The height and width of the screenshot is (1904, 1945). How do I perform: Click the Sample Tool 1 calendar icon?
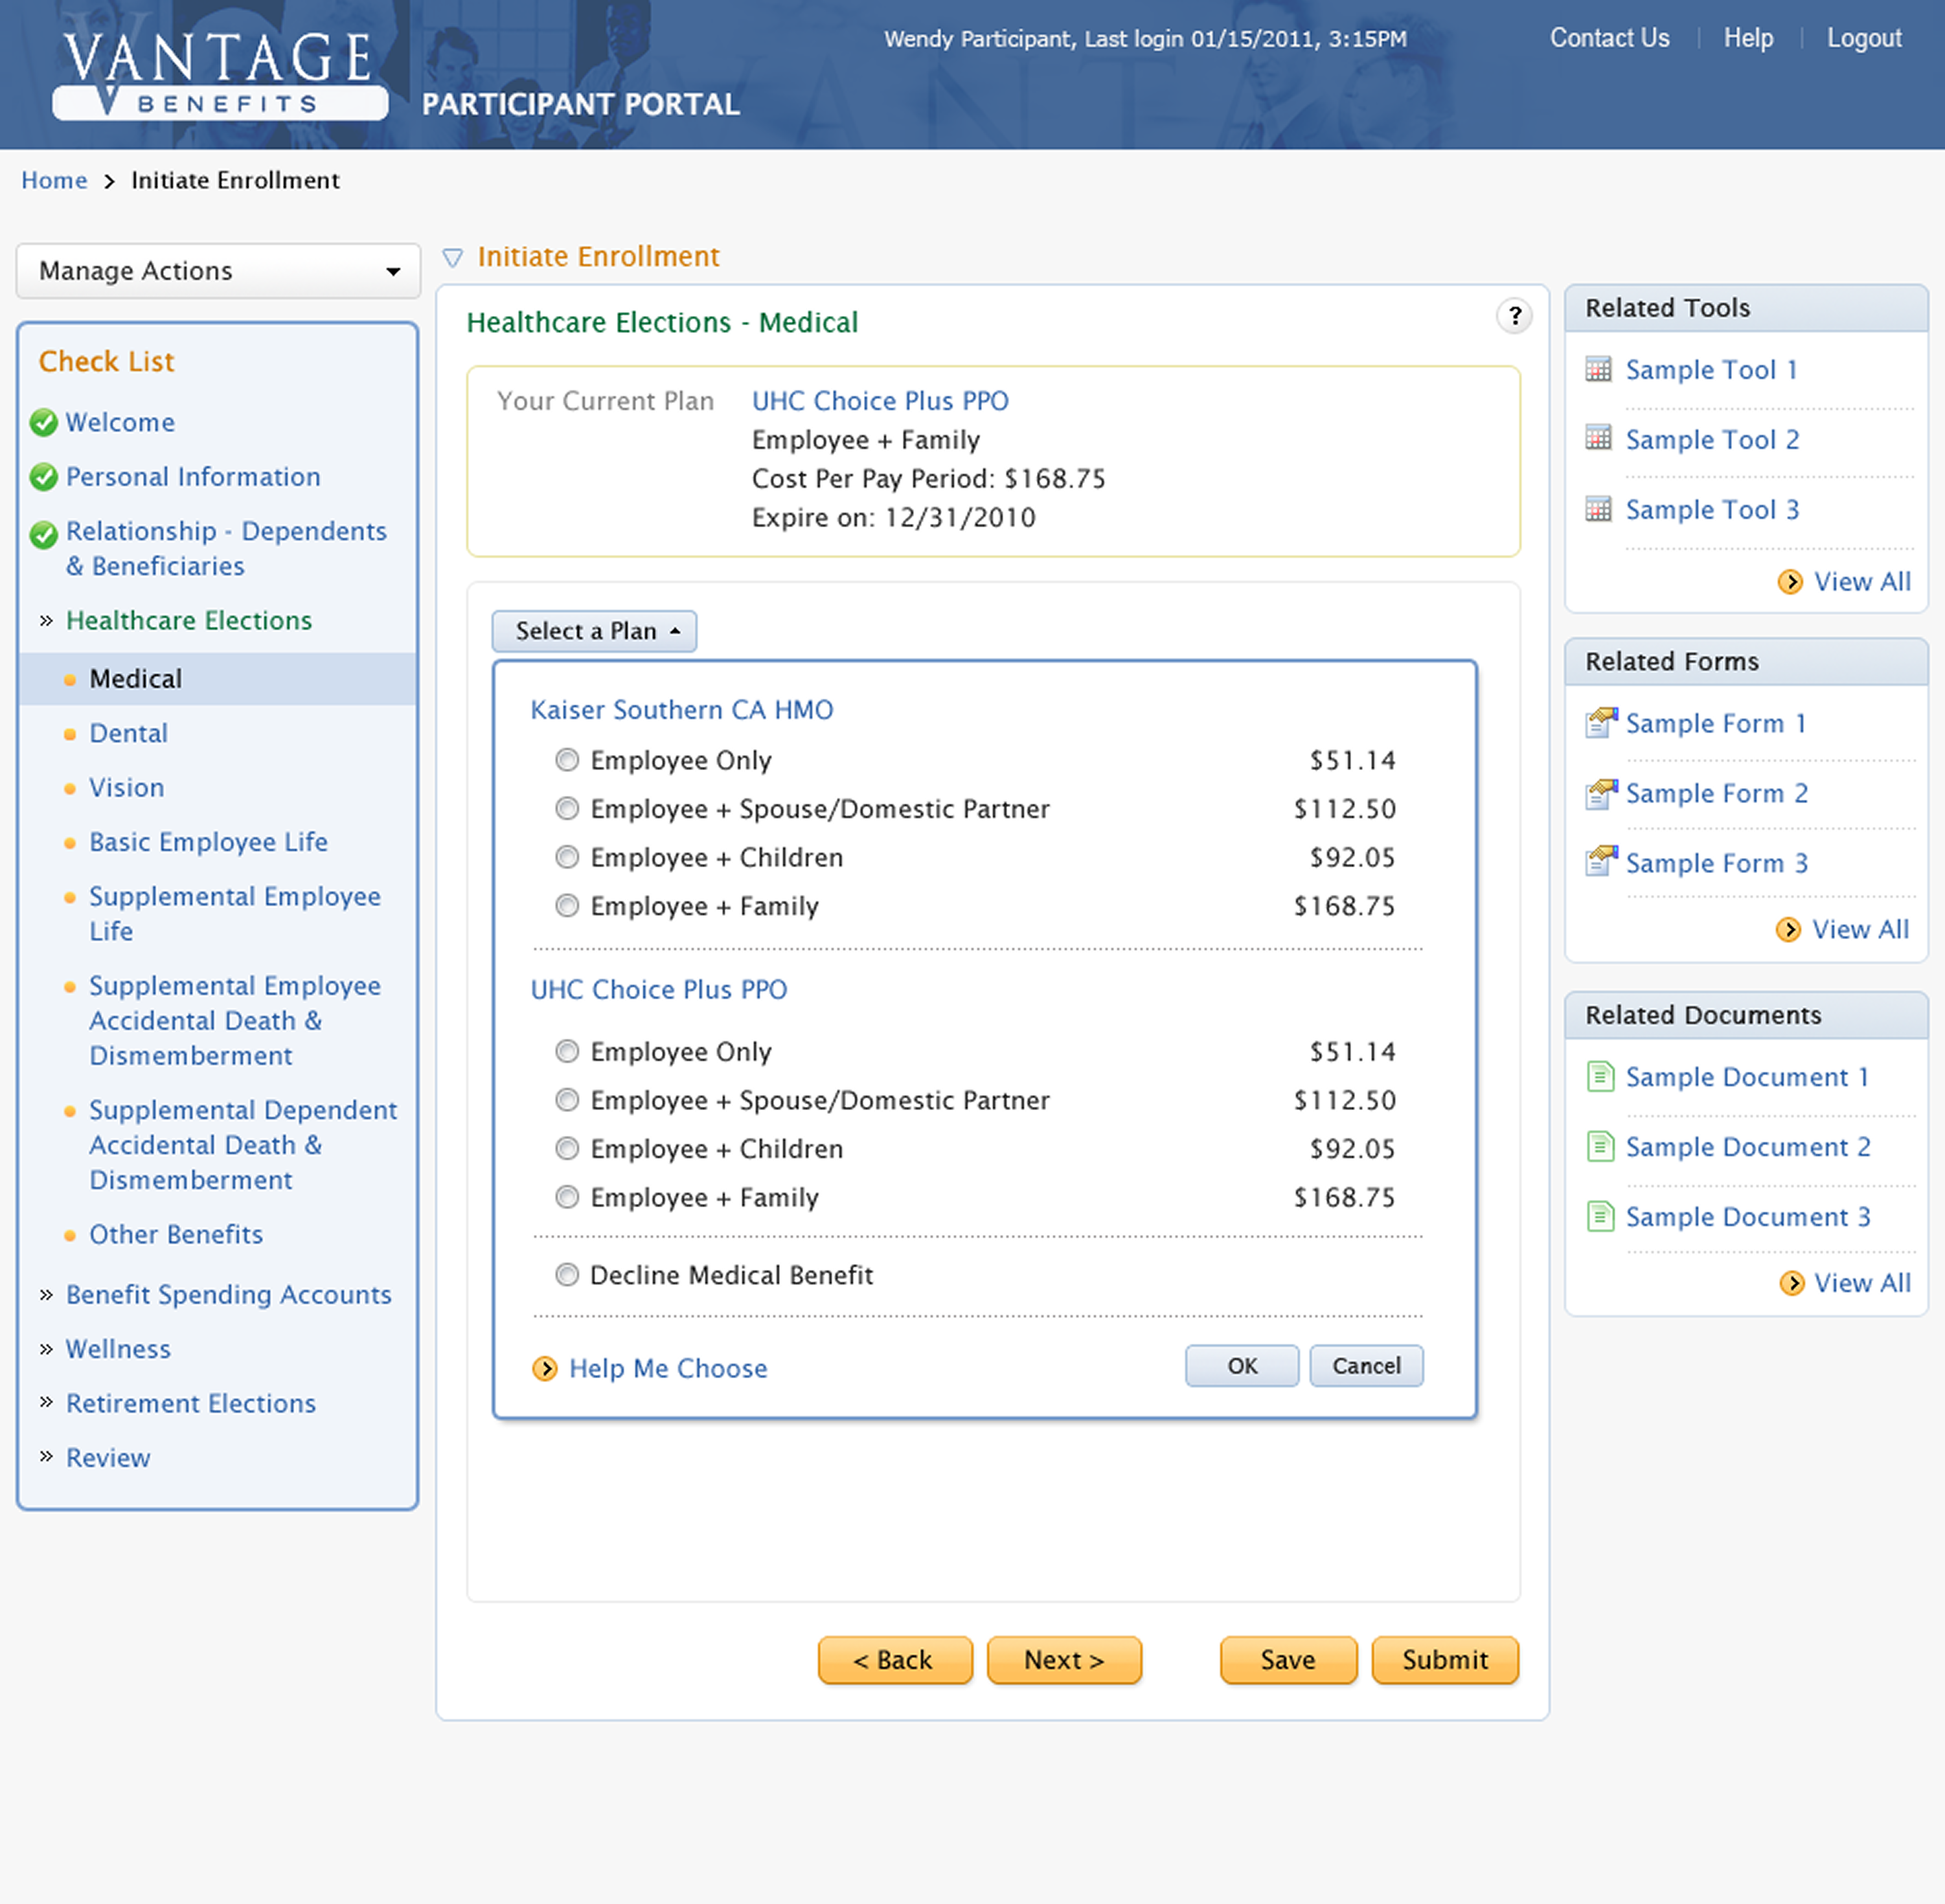1598,370
